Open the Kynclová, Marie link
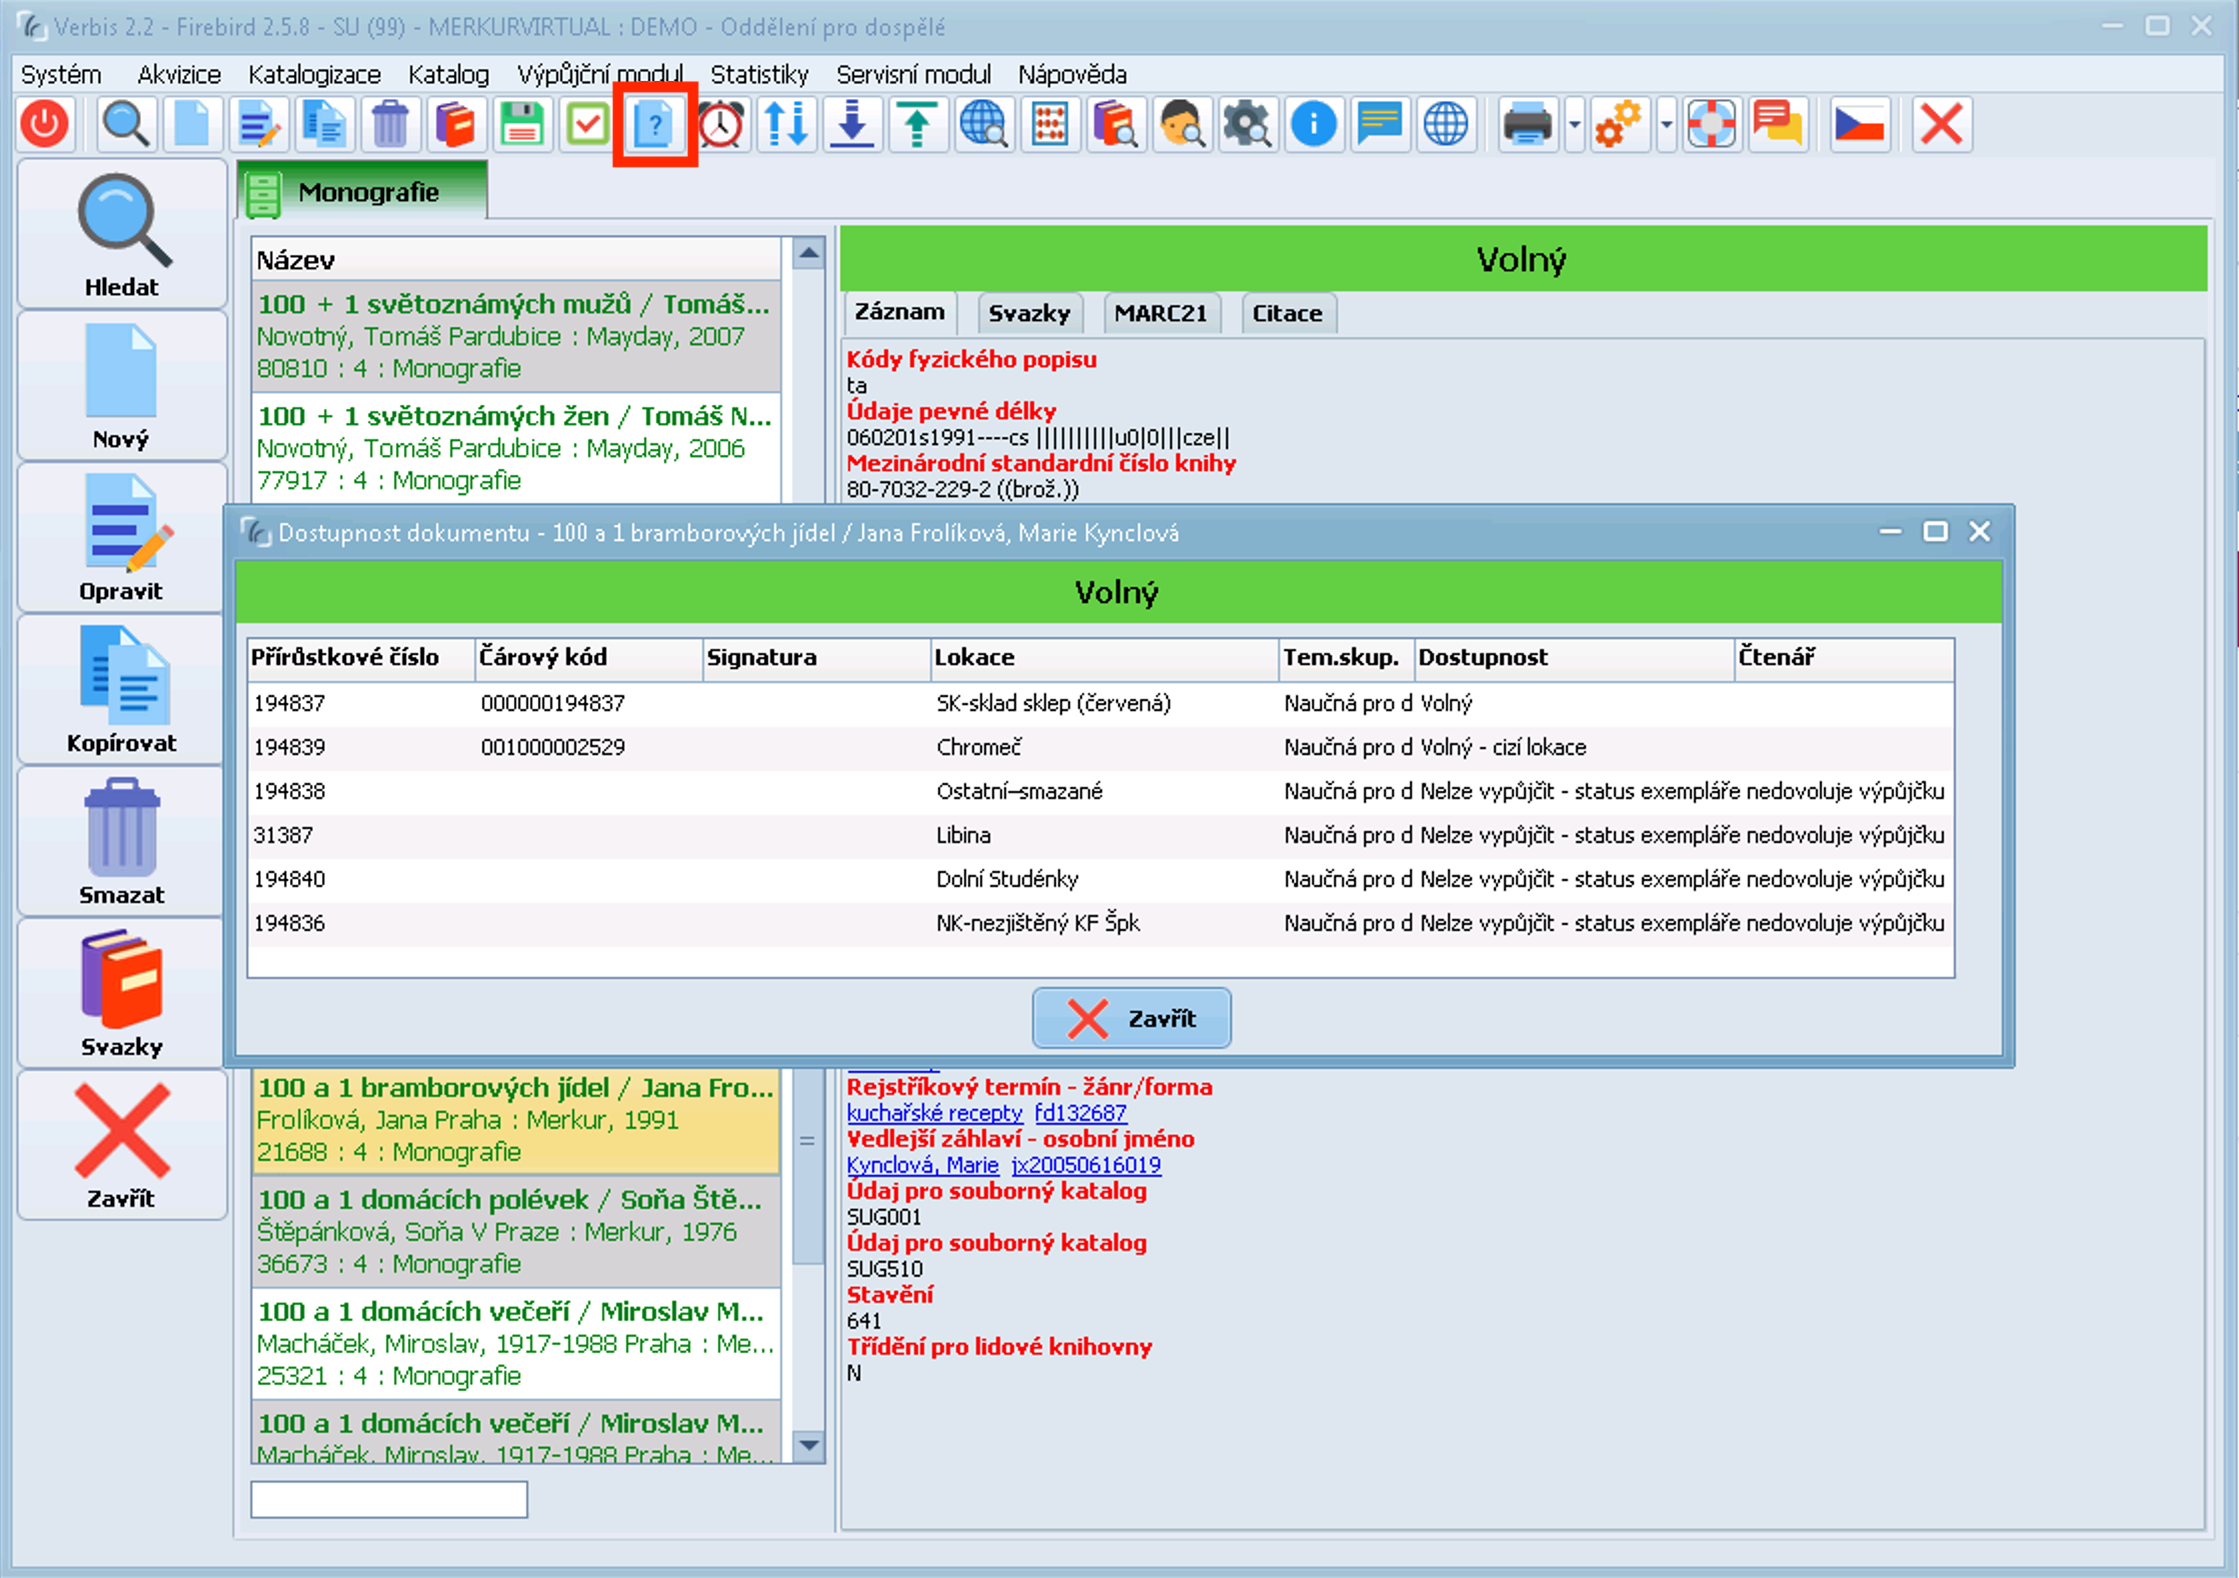Viewport: 2239px width, 1578px height. click(x=922, y=1165)
